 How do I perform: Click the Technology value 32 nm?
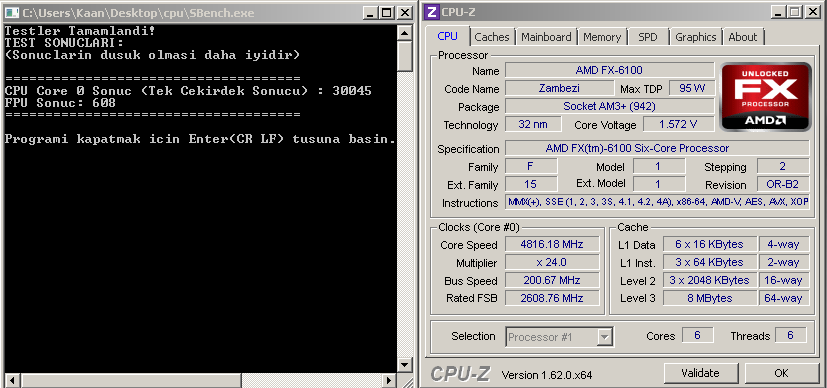532,124
